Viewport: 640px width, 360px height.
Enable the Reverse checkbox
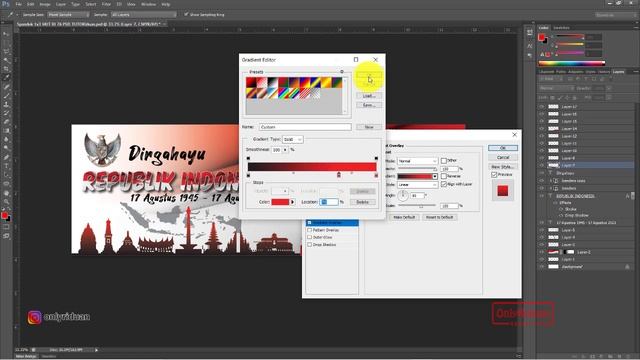[x=444, y=176]
